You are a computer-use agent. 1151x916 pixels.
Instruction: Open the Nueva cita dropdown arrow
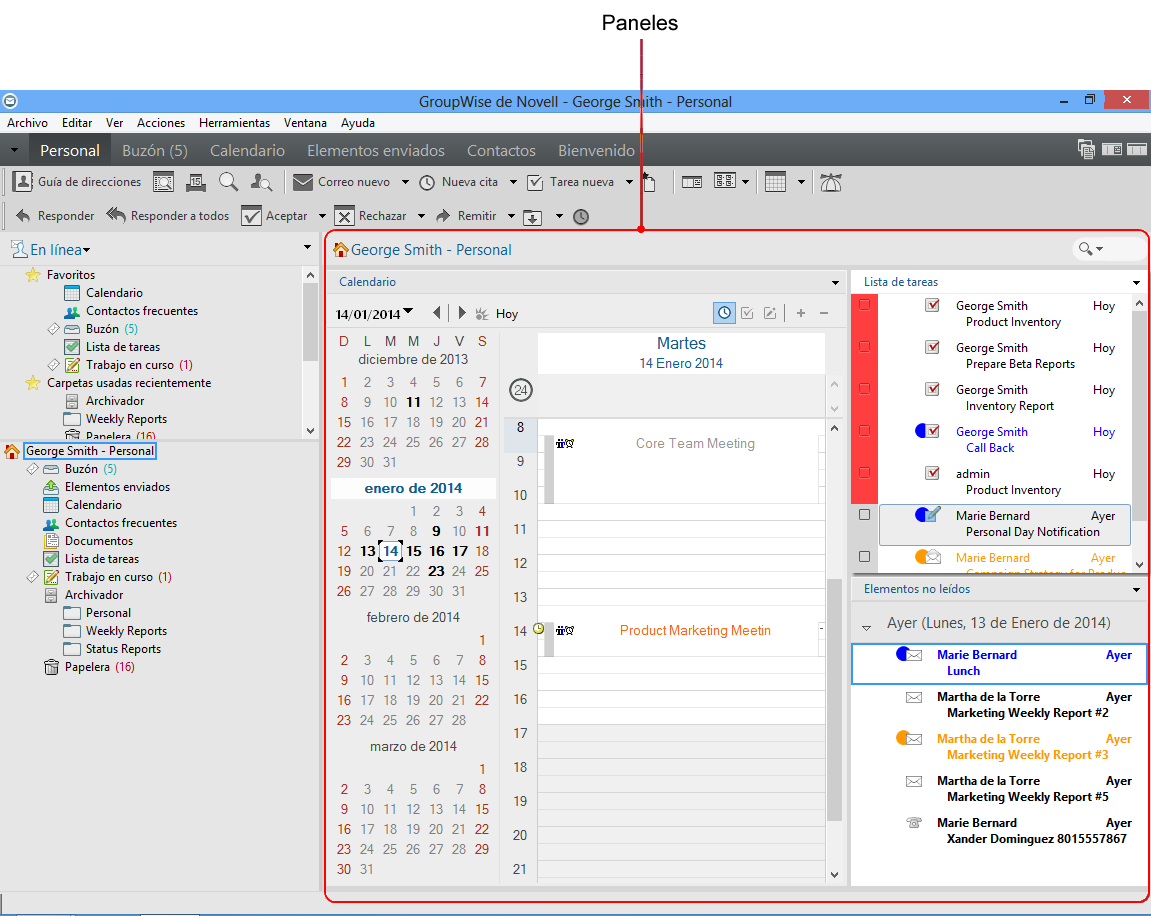pos(513,182)
